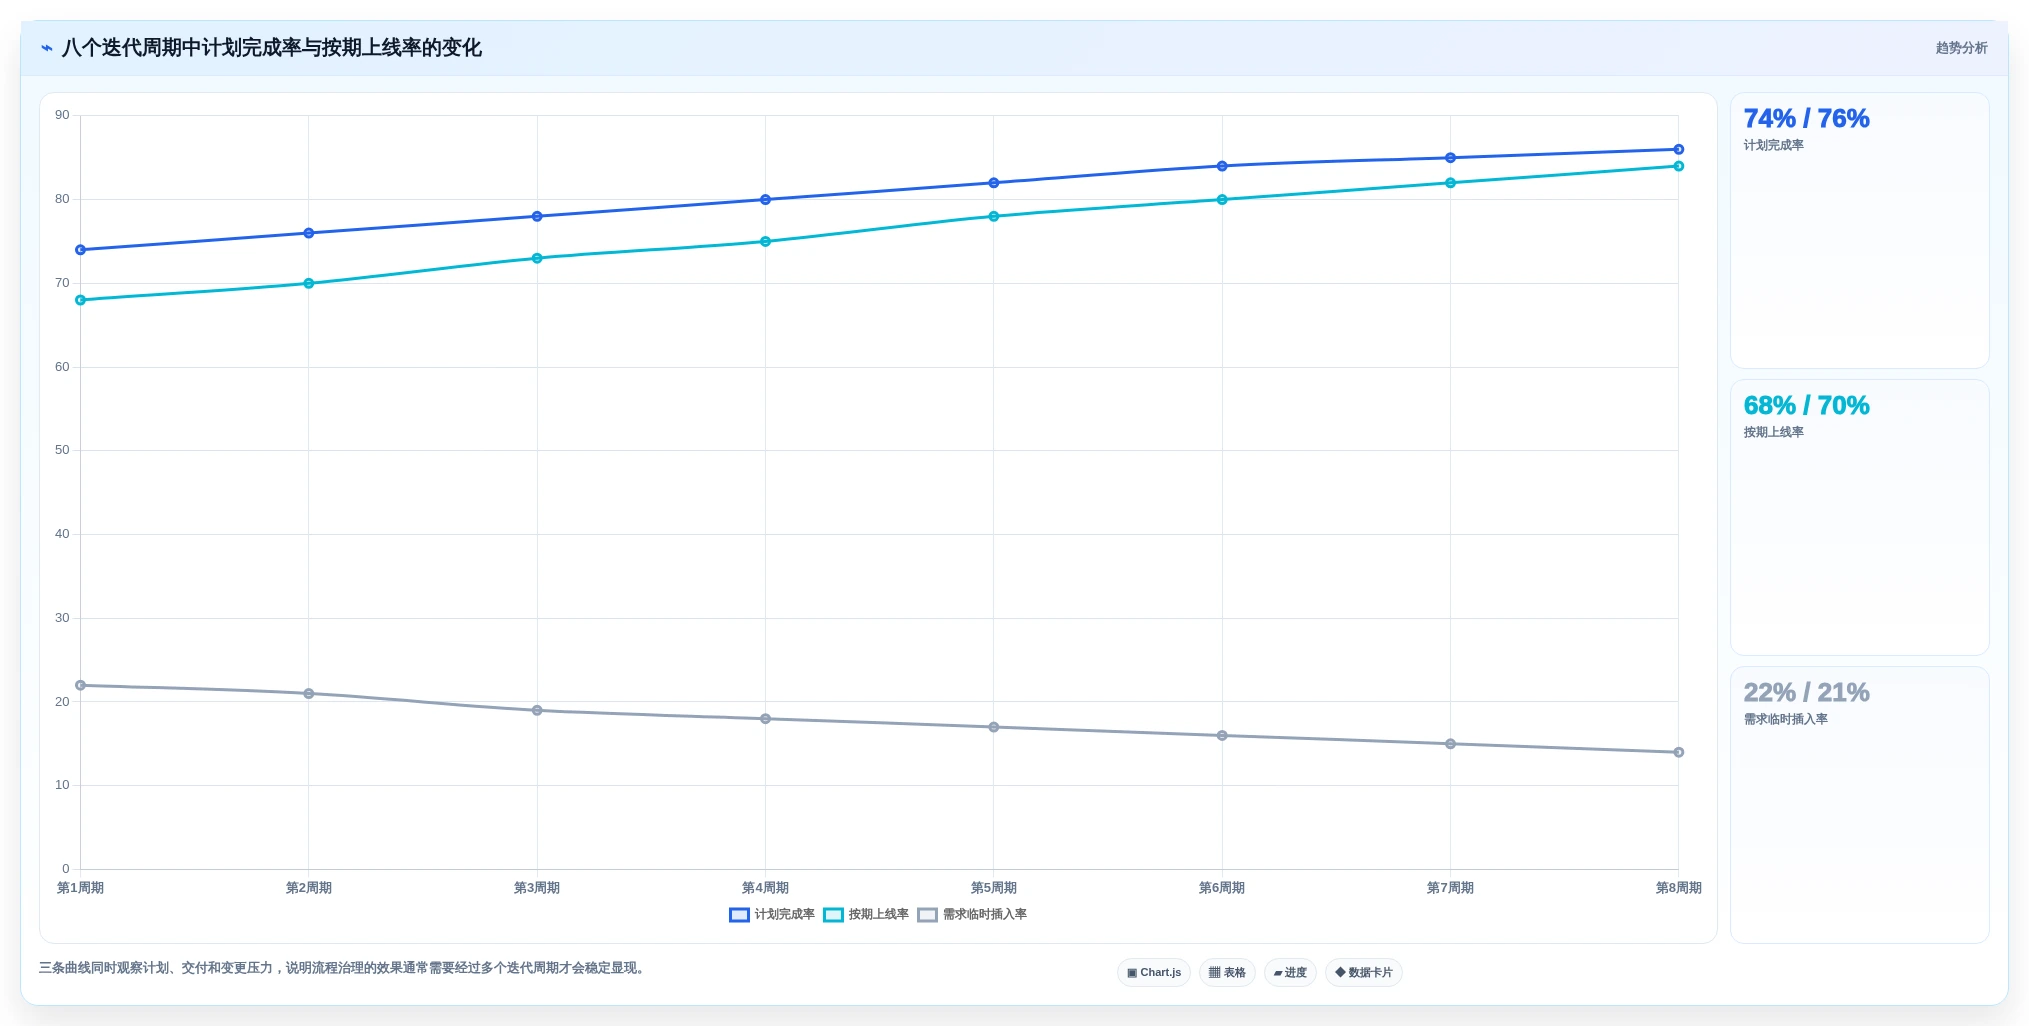The width and height of the screenshot is (2029, 1026).
Task: Click the Chart.js tag chip
Action: pyautogui.click(x=1154, y=972)
